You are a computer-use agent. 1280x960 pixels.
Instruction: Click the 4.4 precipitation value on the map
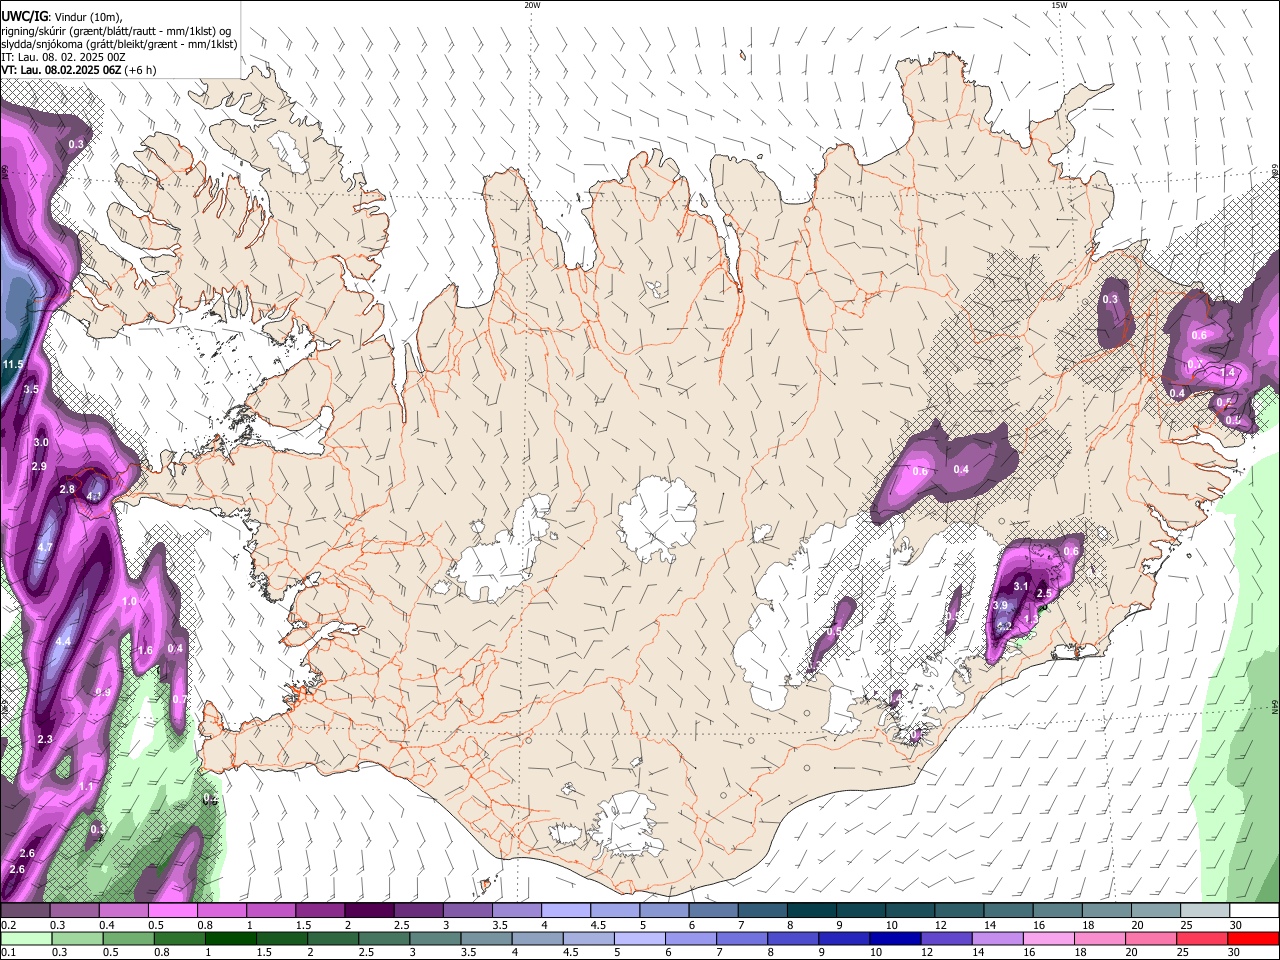click(63, 641)
